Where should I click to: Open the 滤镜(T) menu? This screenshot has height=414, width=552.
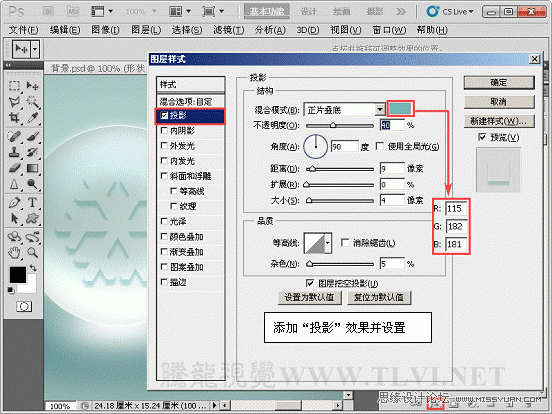[228, 30]
